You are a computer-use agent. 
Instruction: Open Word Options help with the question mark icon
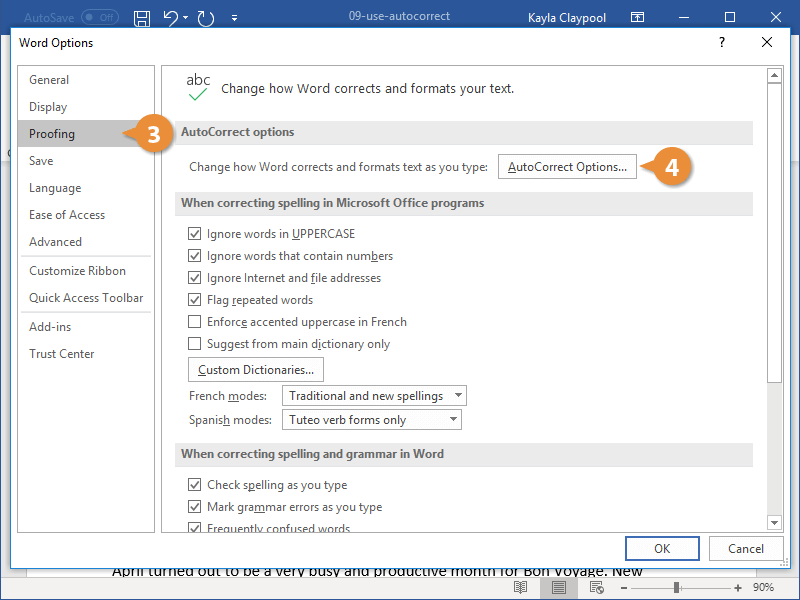point(721,43)
